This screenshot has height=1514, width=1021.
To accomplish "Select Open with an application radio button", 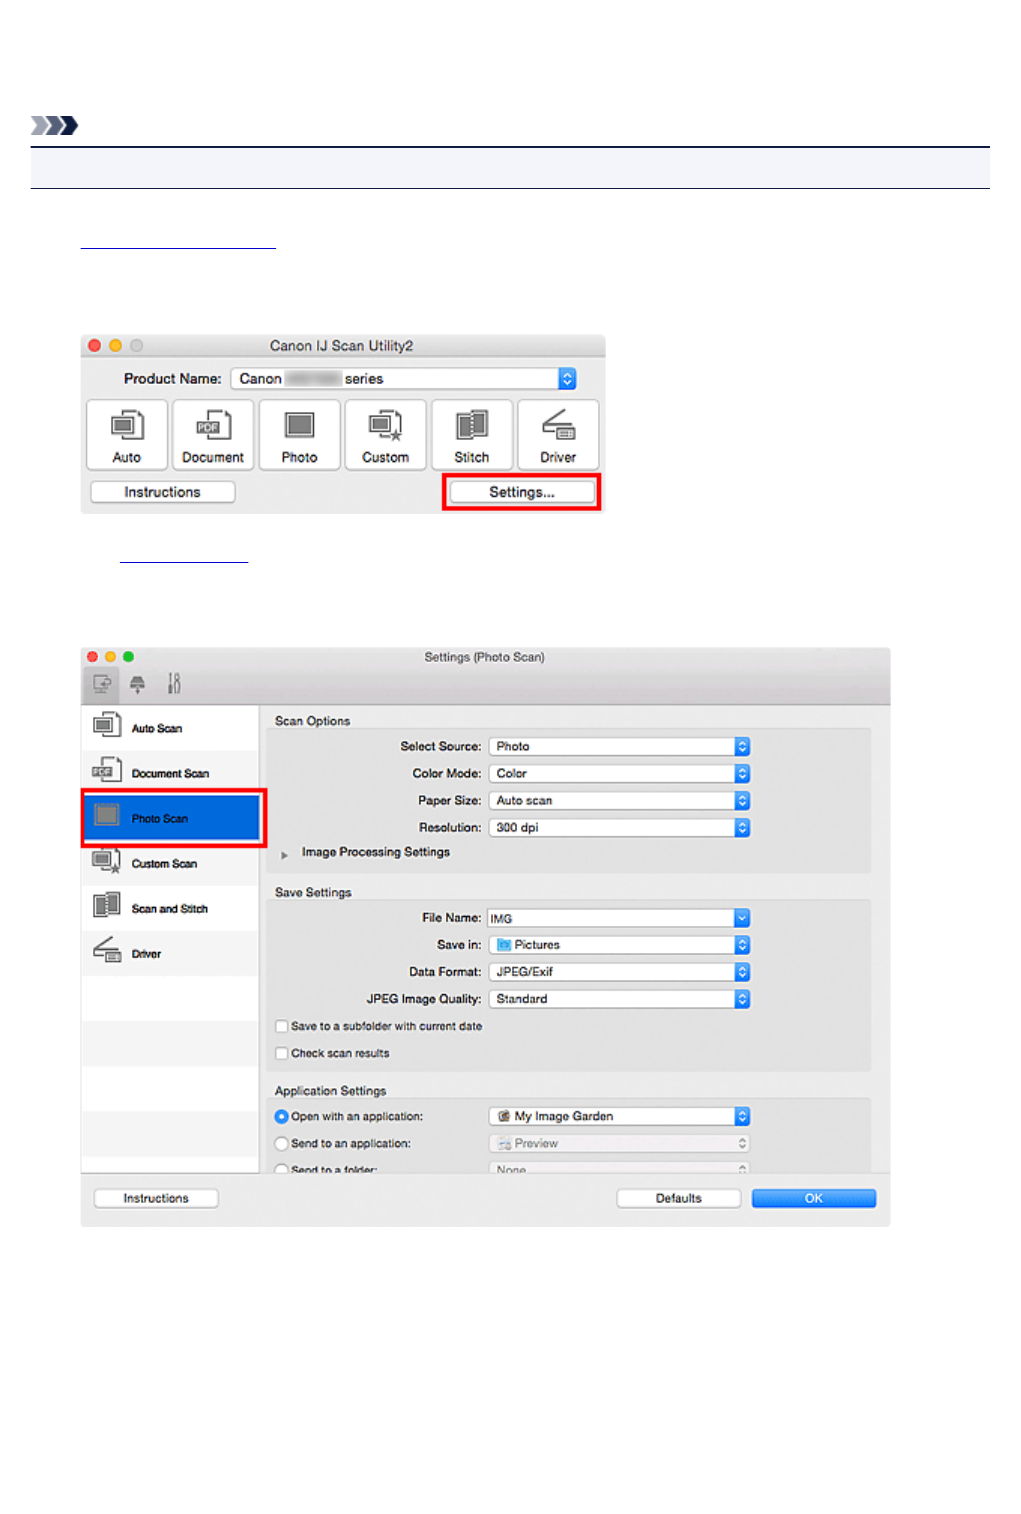I will [282, 1117].
